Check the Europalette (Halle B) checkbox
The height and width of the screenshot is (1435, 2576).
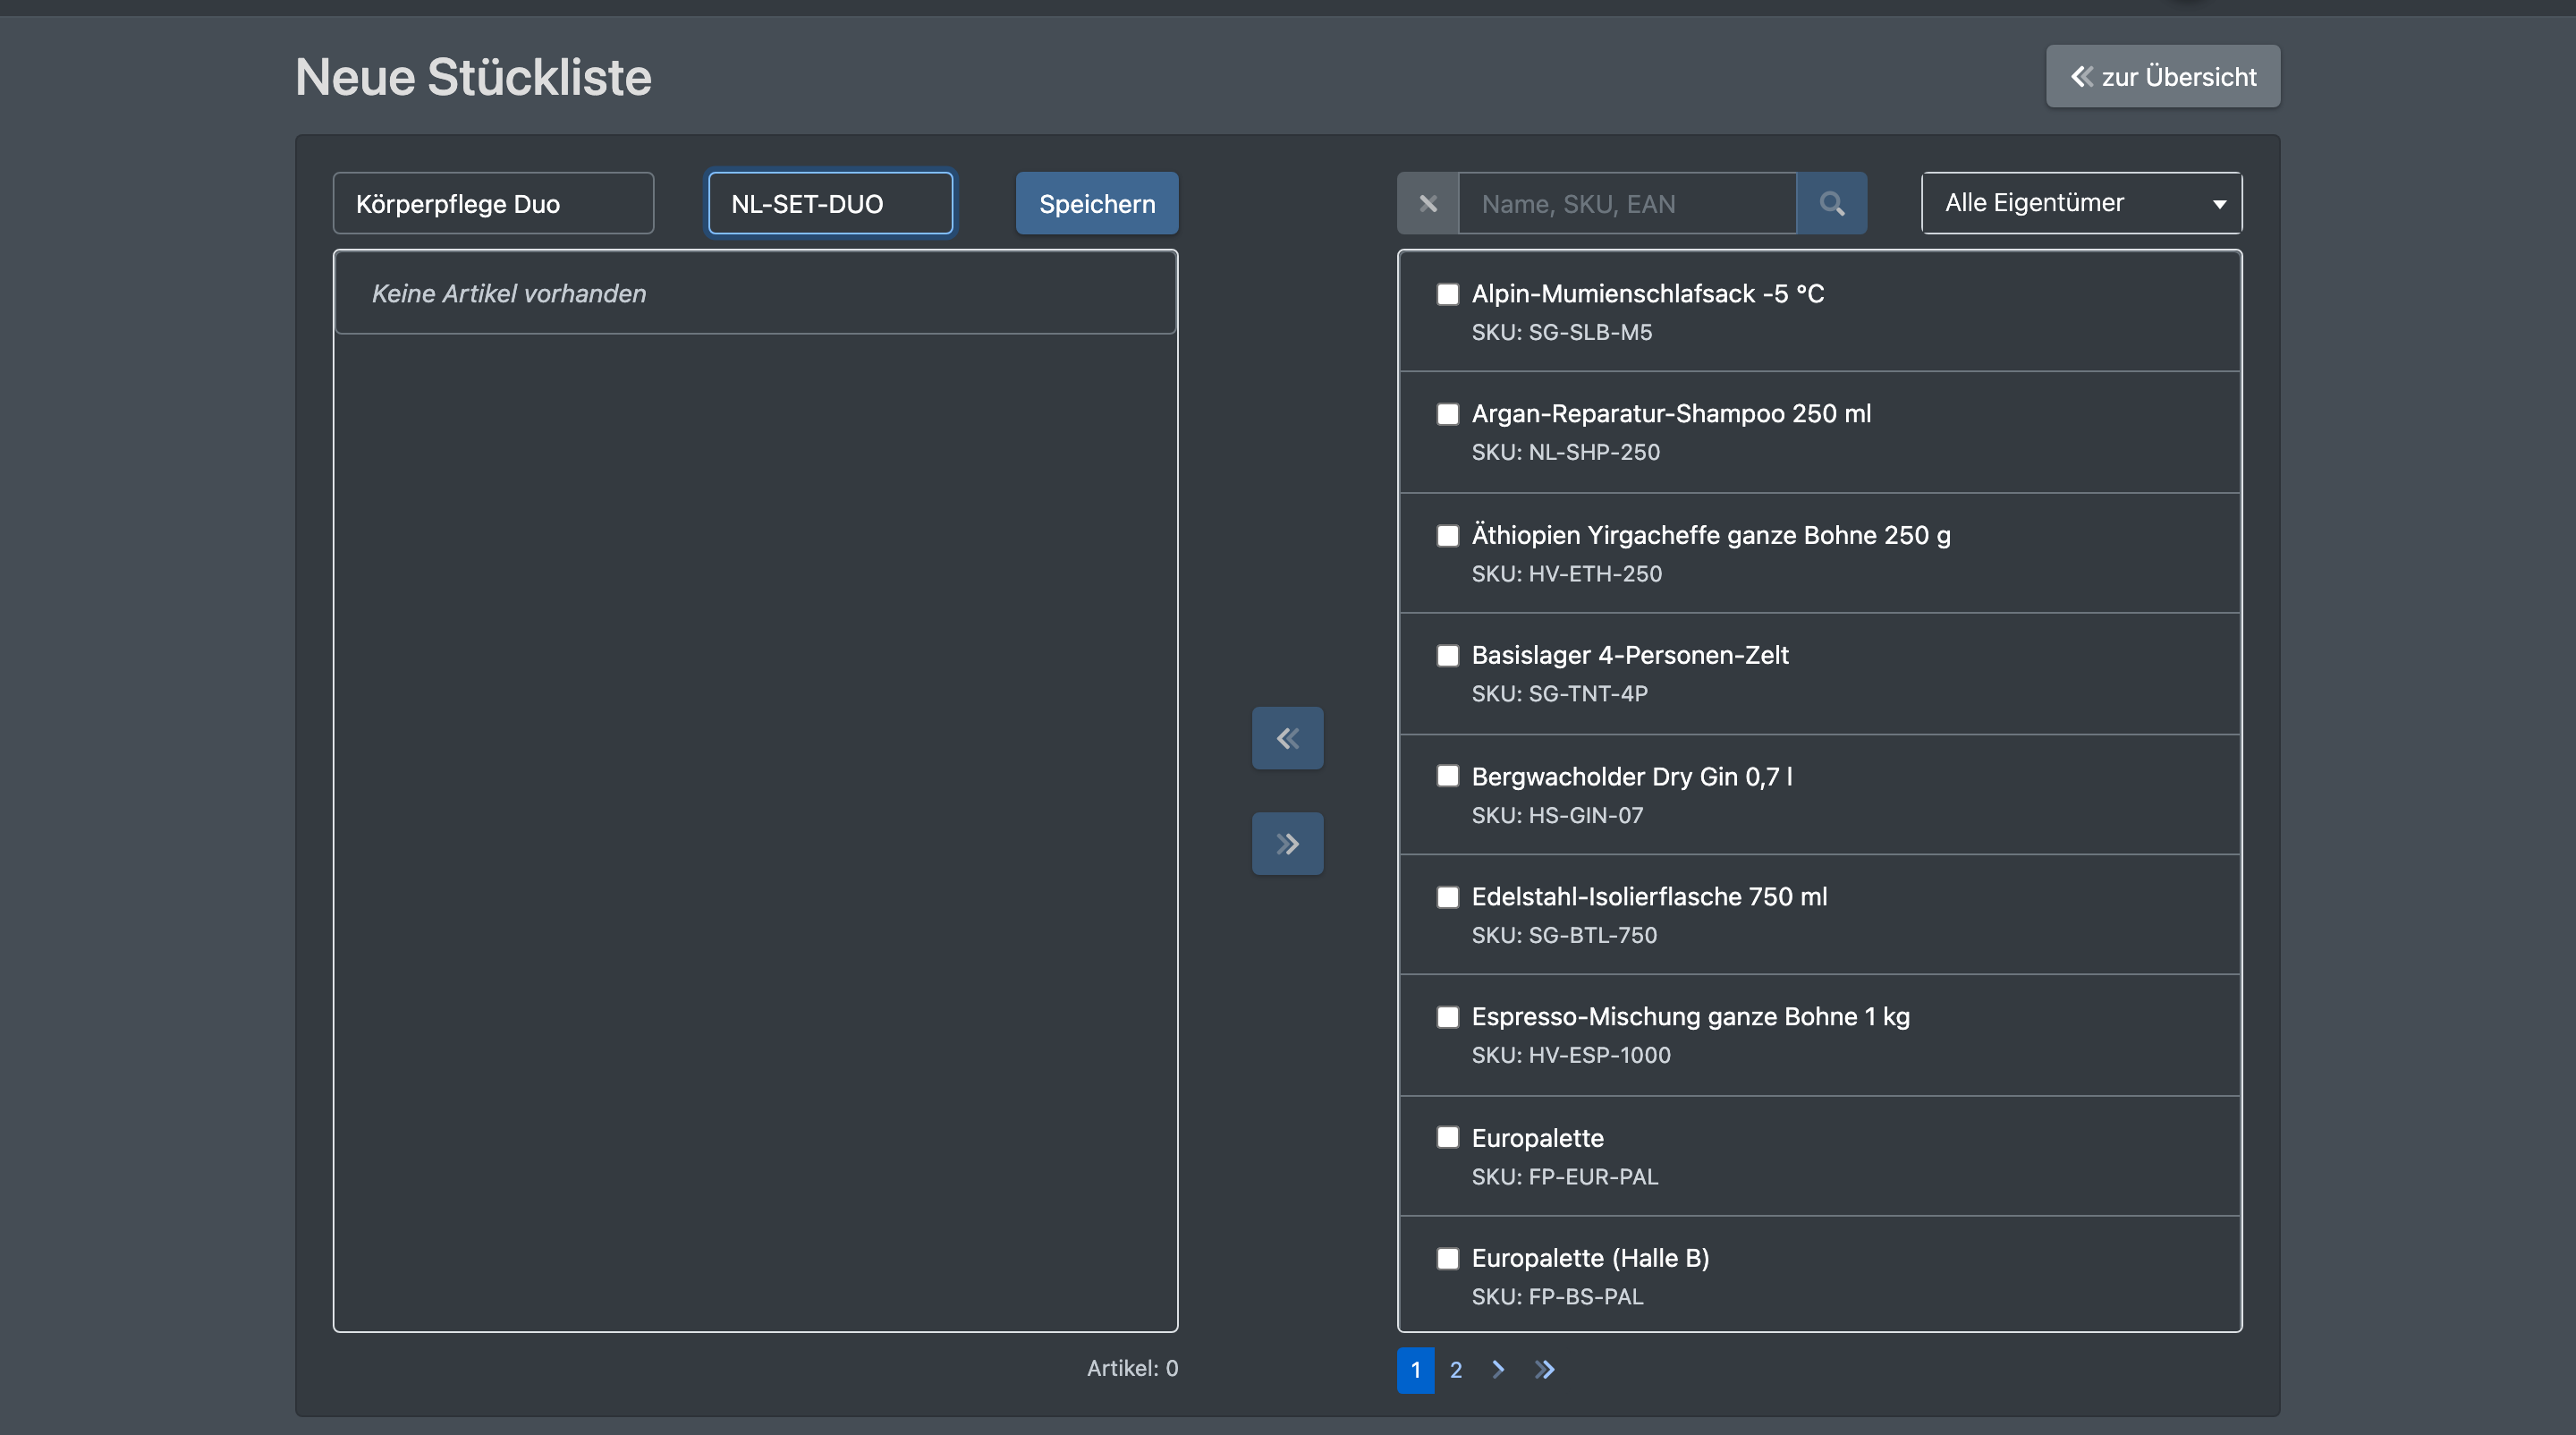coord(1447,1258)
